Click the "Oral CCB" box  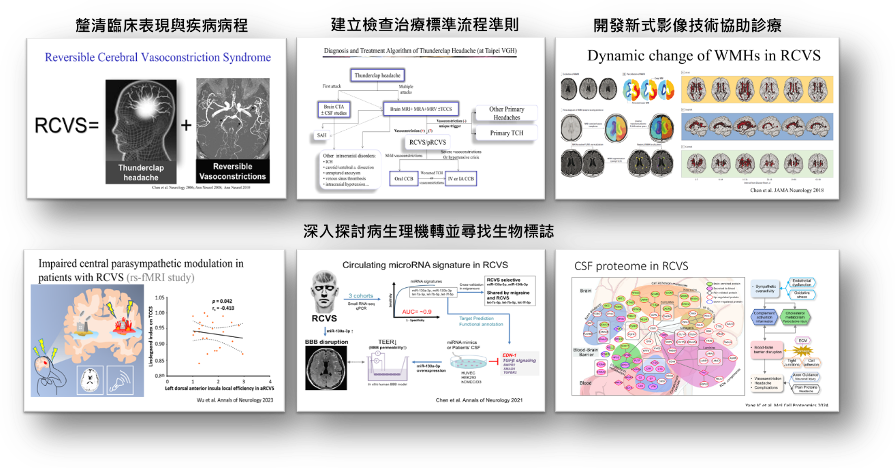click(x=404, y=179)
